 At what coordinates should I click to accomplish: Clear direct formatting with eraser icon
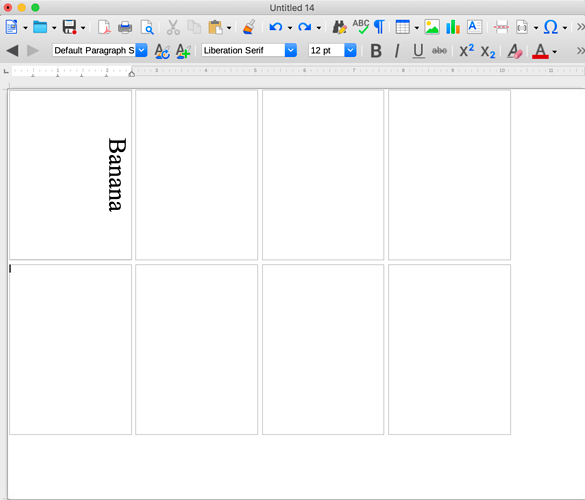514,51
